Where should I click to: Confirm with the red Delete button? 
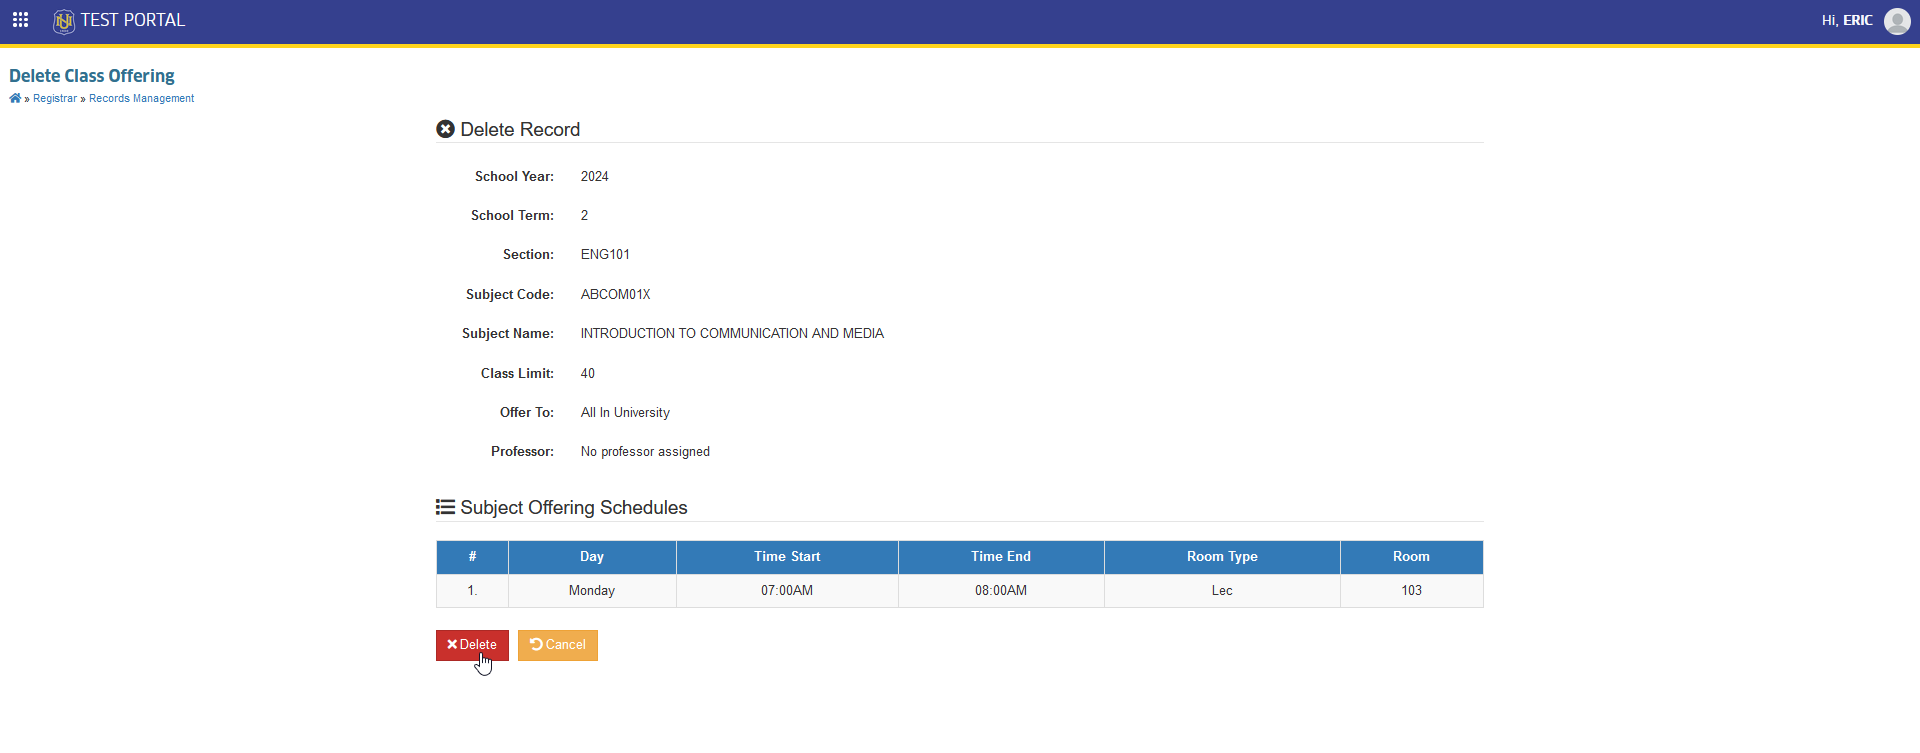pyautogui.click(x=472, y=645)
